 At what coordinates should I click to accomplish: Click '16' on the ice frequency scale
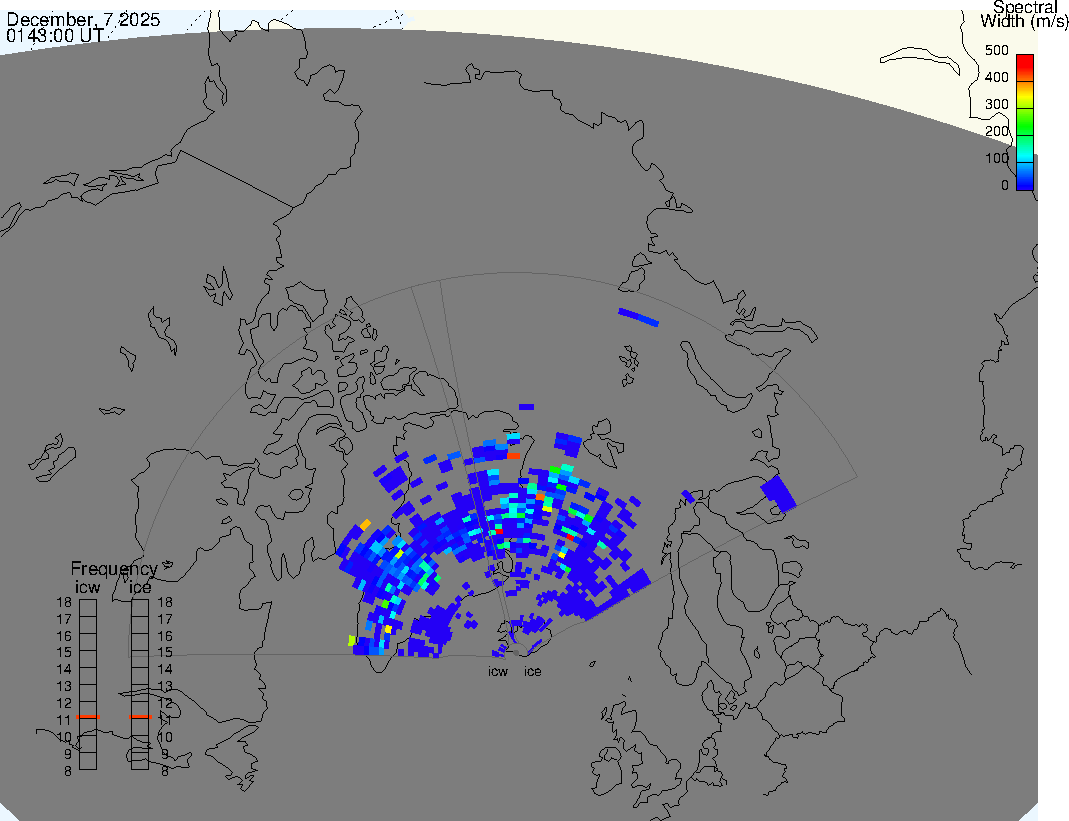[x=165, y=636]
